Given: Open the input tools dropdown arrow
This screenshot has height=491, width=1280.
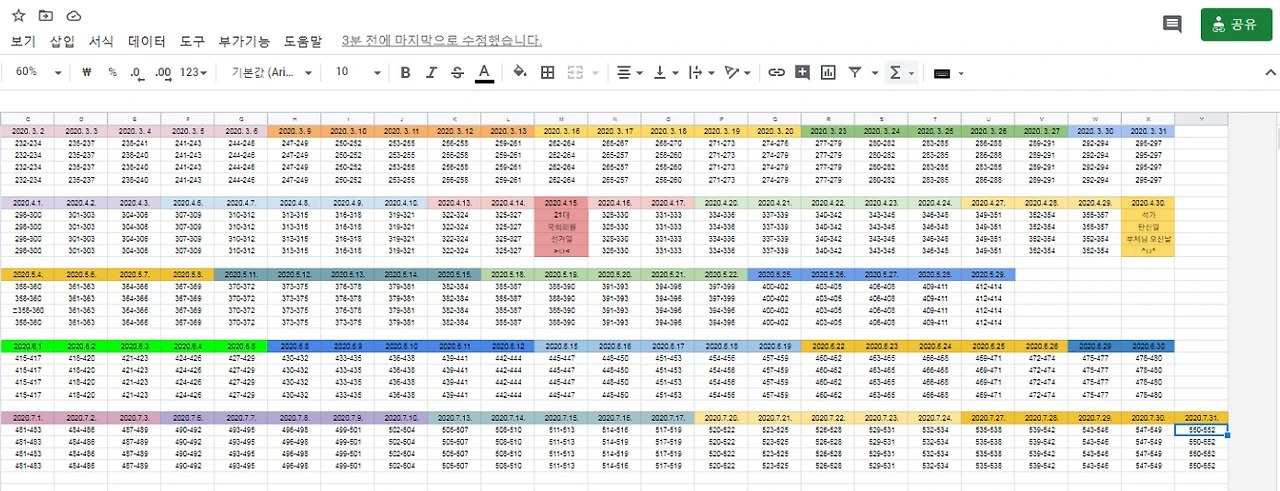Looking at the screenshot, I should [961, 72].
